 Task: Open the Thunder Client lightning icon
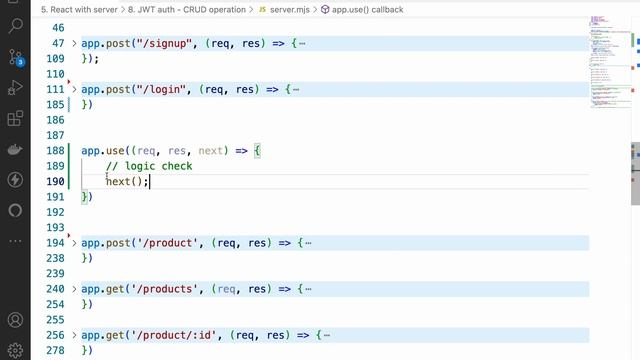point(15,180)
